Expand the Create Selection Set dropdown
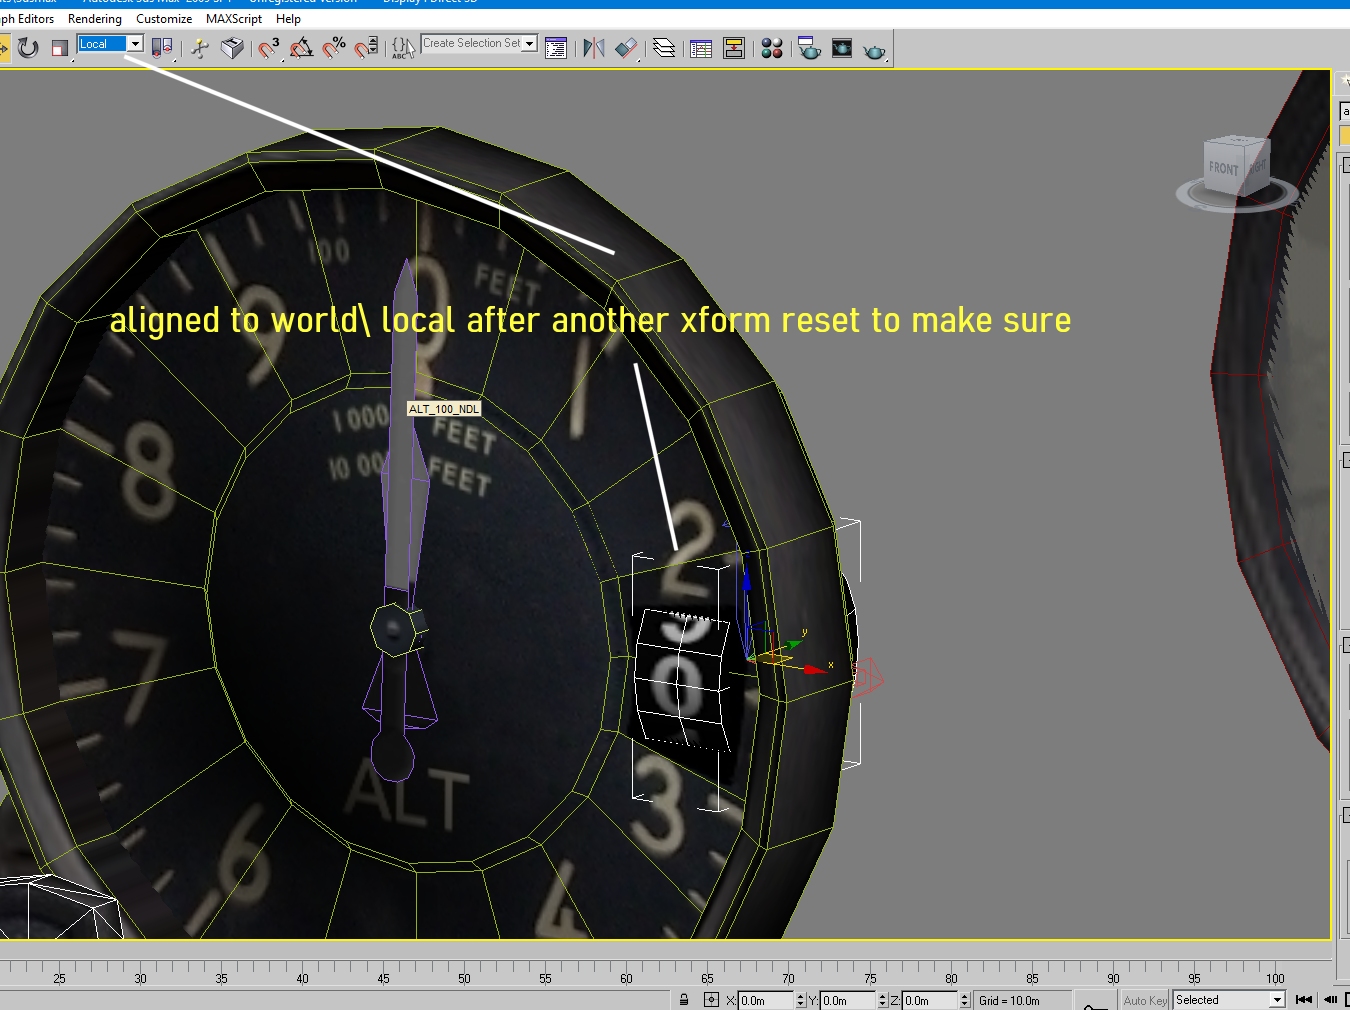1350x1010 pixels. [x=479, y=43]
